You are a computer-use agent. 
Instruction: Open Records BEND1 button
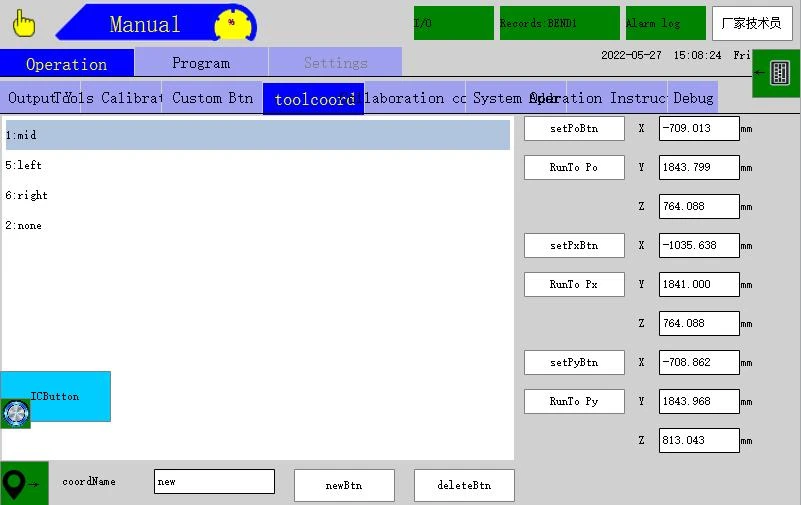pyautogui.click(x=559, y=23)
